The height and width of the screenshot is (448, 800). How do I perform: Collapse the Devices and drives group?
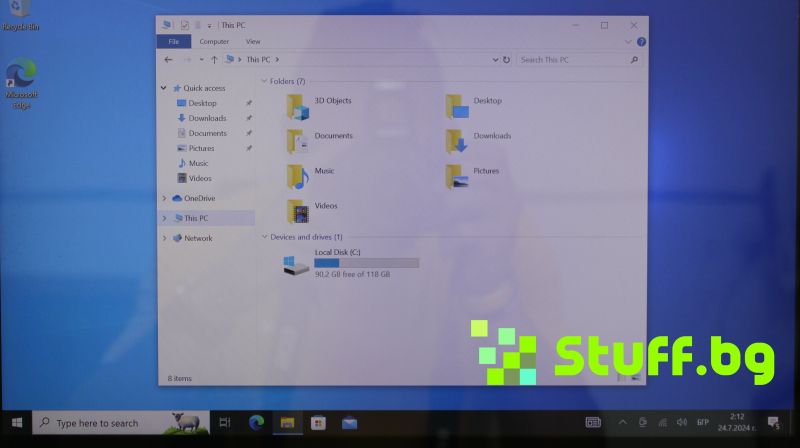[x=264, y=237]
